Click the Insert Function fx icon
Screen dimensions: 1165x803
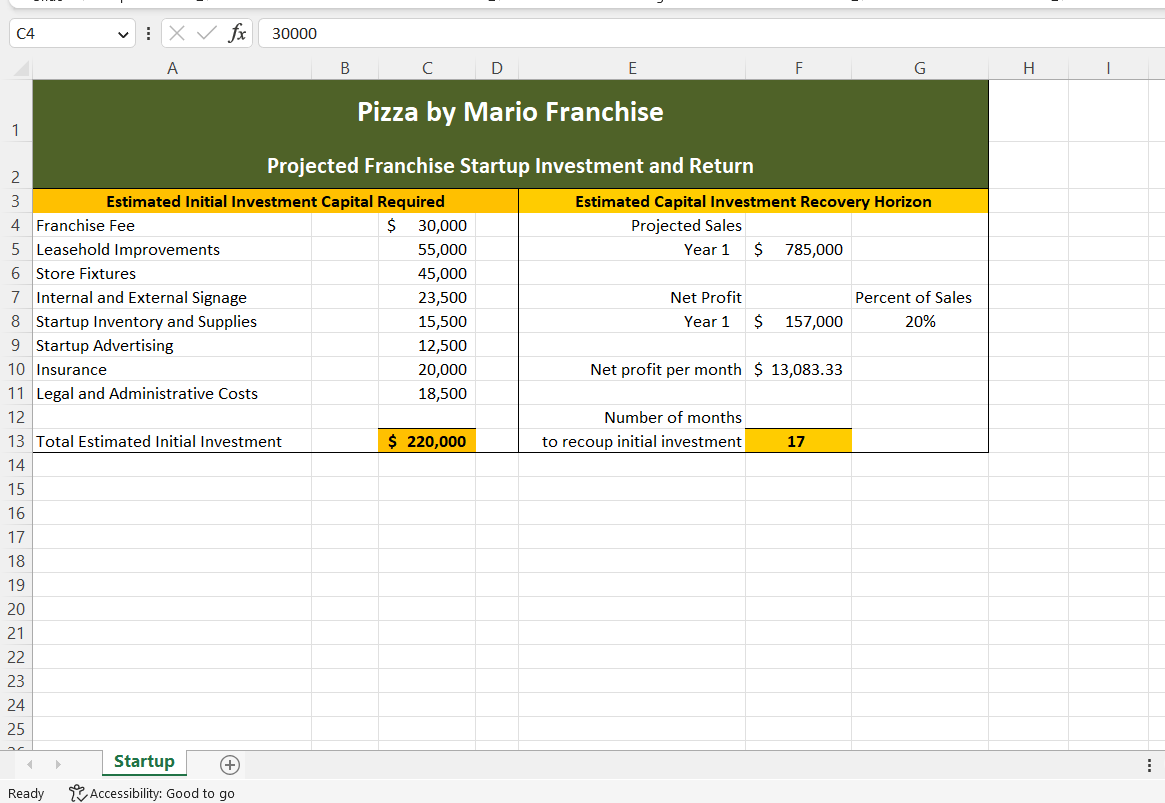(x=237, y=33)
